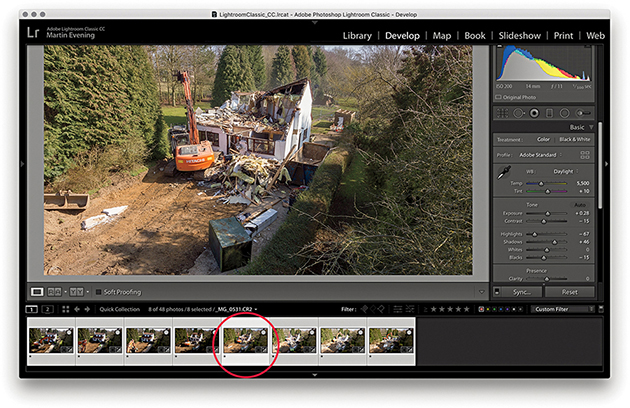Select the circled filmstrip thumbnail
The width and height of the screenshot is (630, 408).
pos(244,341)
